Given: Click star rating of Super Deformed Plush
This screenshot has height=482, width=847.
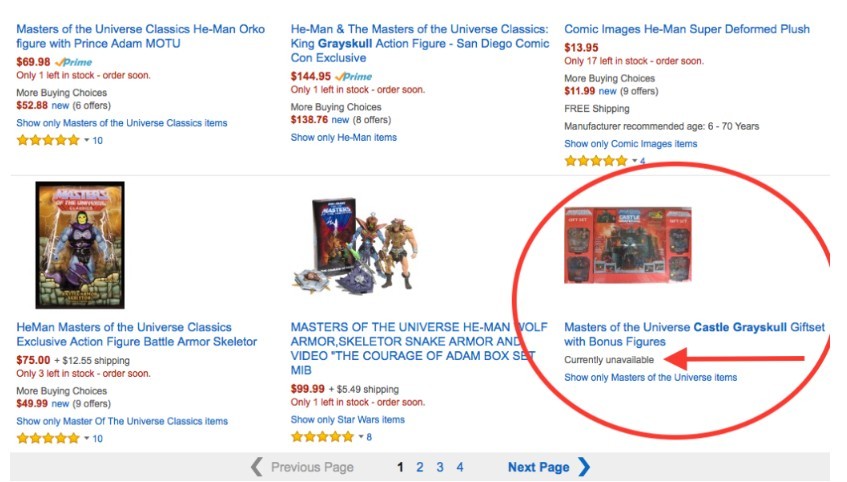Looking at the screenshot, I should point(595,160).
